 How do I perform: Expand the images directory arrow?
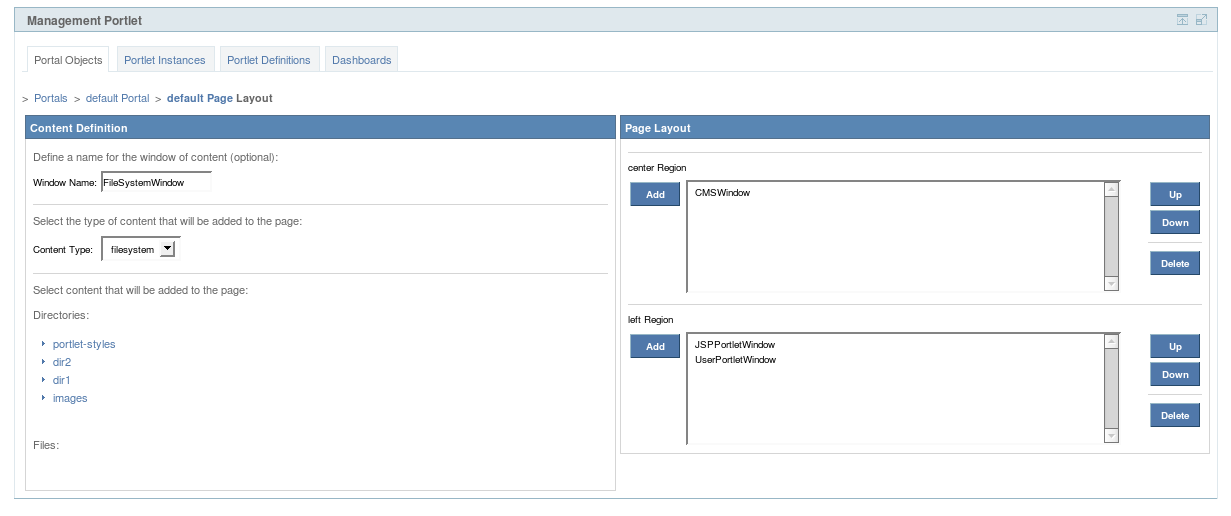(x=44, y=398)
